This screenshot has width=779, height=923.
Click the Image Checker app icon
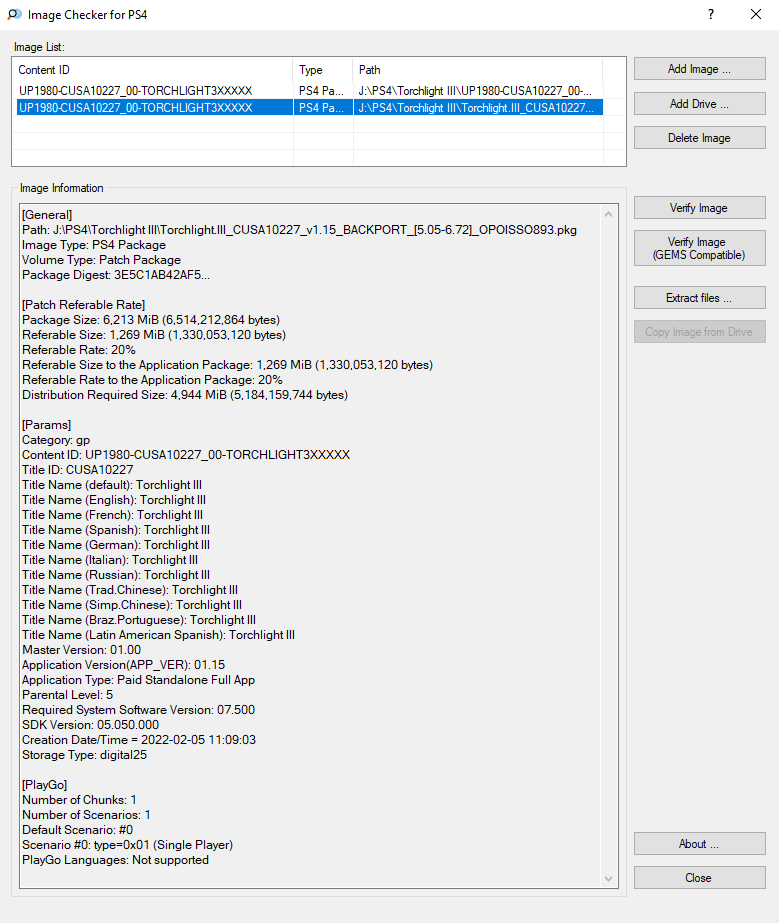14,15
